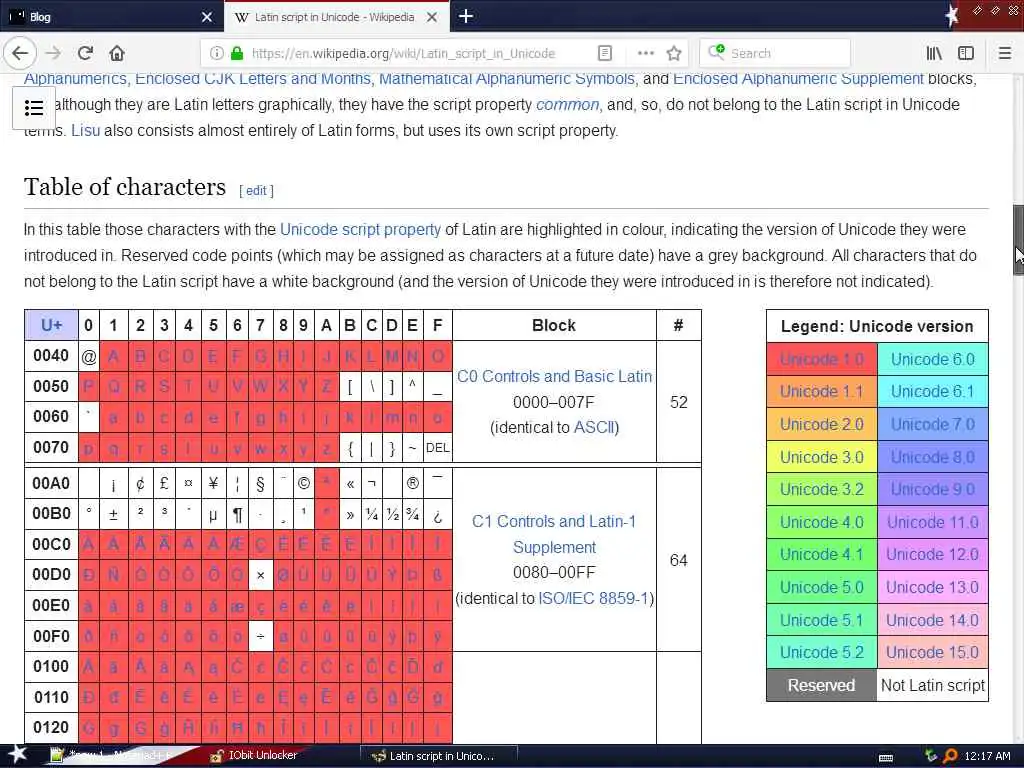Viewport: 1024px width, 768px height.
Task: Click the count cell showing 52
Action: [679, 402]
